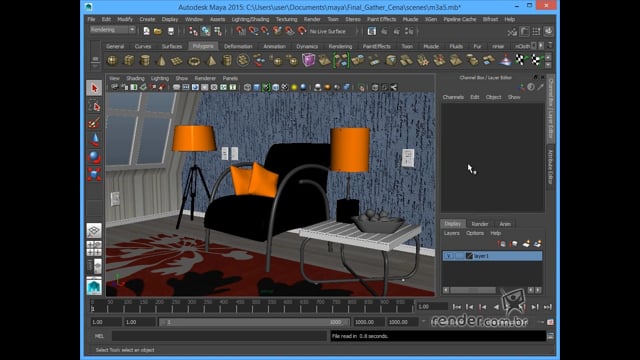Create a polygon torus from shelf
This screenshot has height=360, width=640.
tap(194, 61)
